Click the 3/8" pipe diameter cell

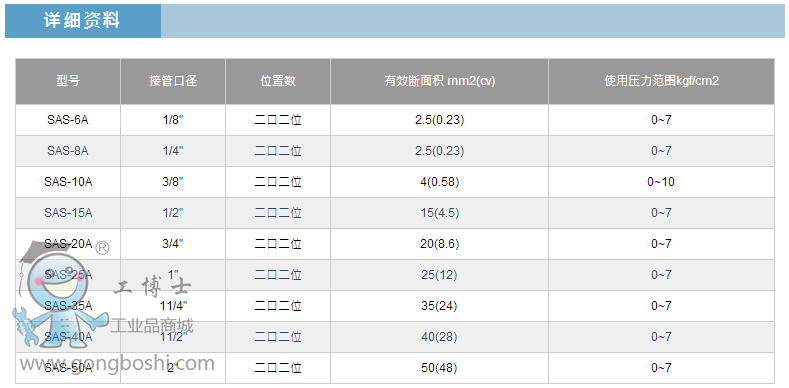[x=173, y=182]
